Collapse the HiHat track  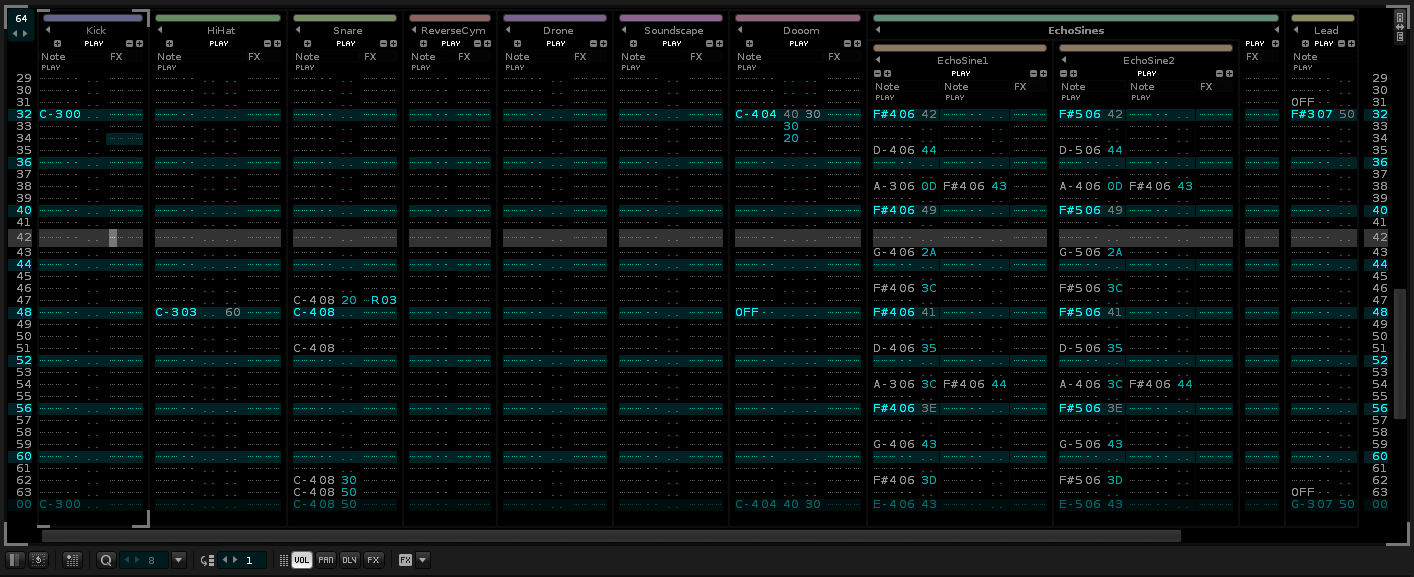point(160,30)
